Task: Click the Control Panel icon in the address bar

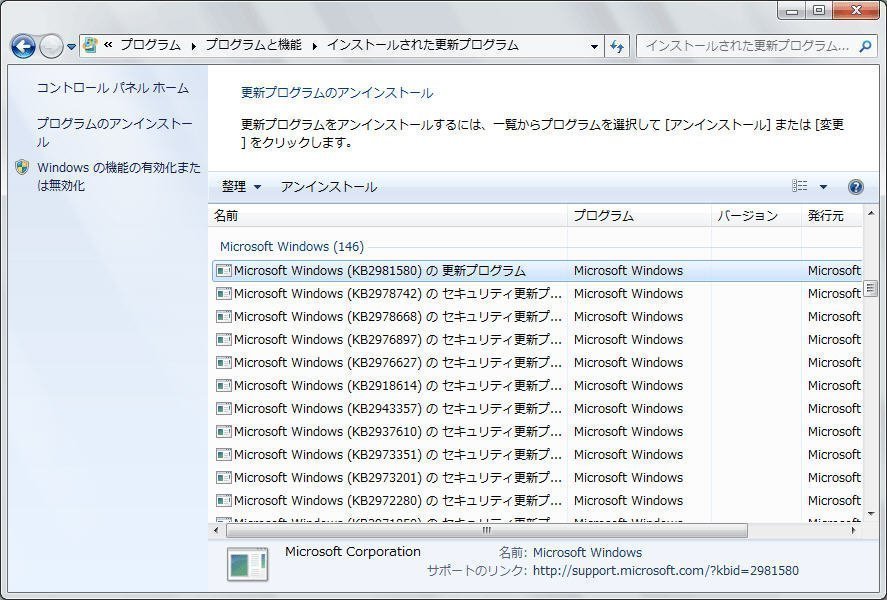Action: point(90,45)
